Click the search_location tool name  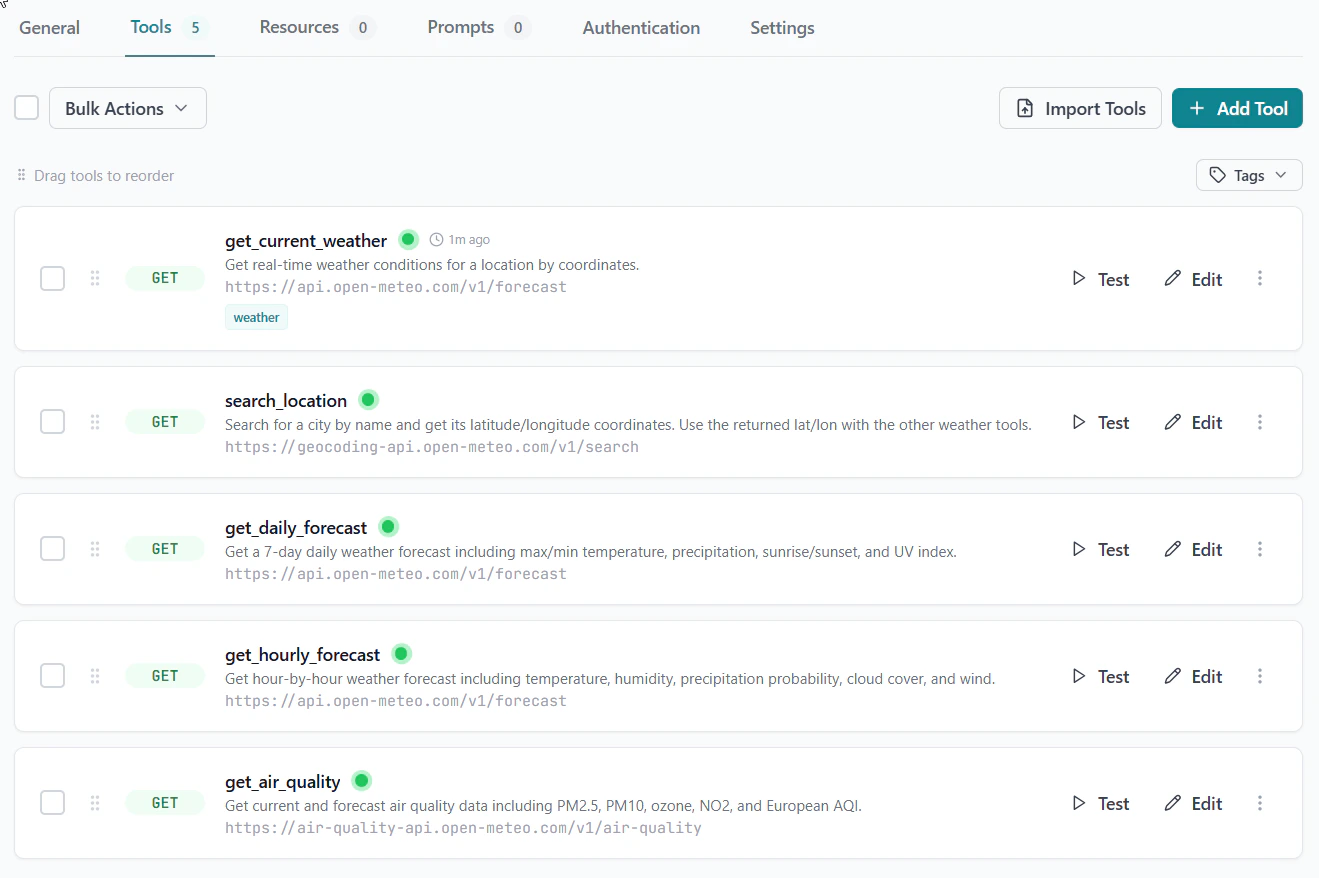(x=286, y=400)
